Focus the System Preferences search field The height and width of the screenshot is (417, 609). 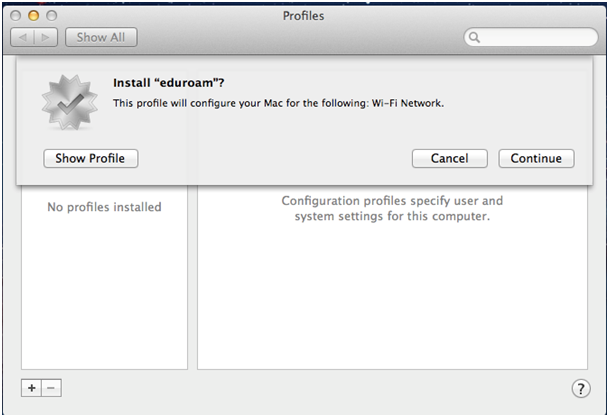pyautogui.click(x=535, y=38)
